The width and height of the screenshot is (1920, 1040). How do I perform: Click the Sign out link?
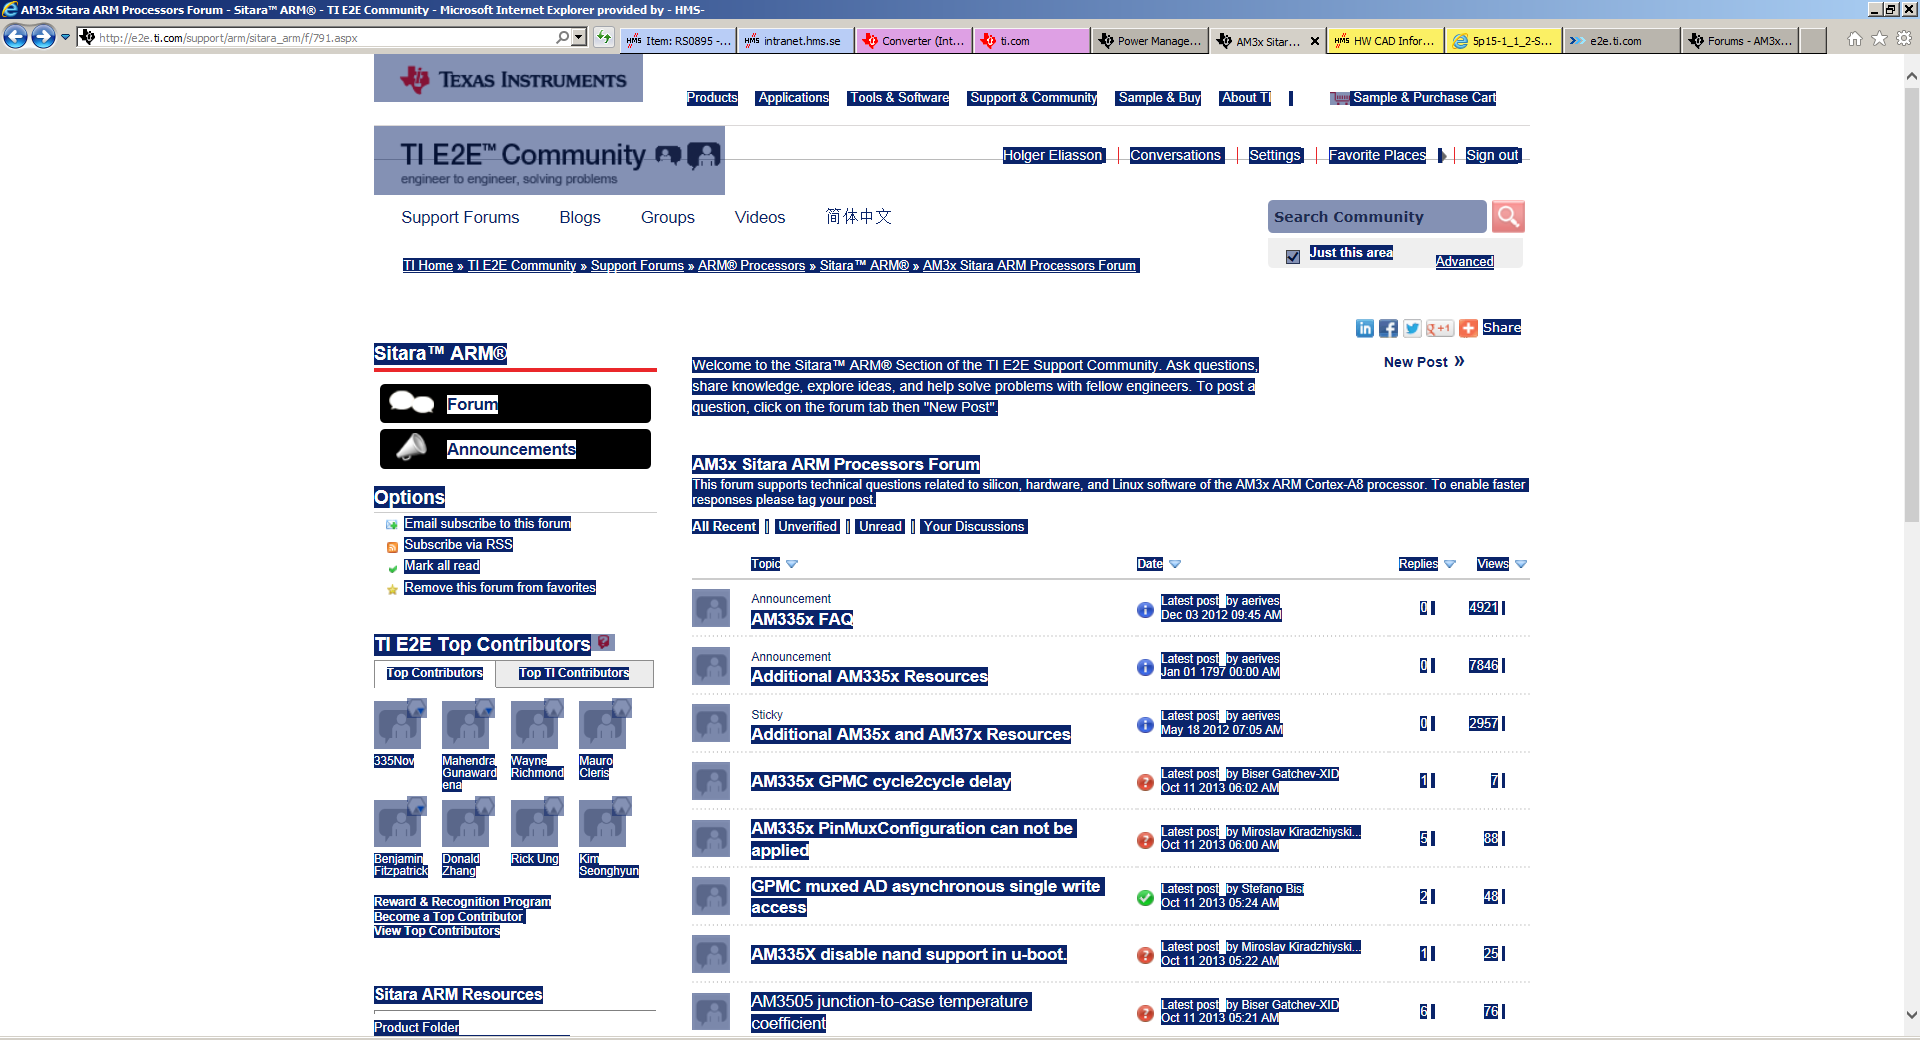[x=1493, y=155]
